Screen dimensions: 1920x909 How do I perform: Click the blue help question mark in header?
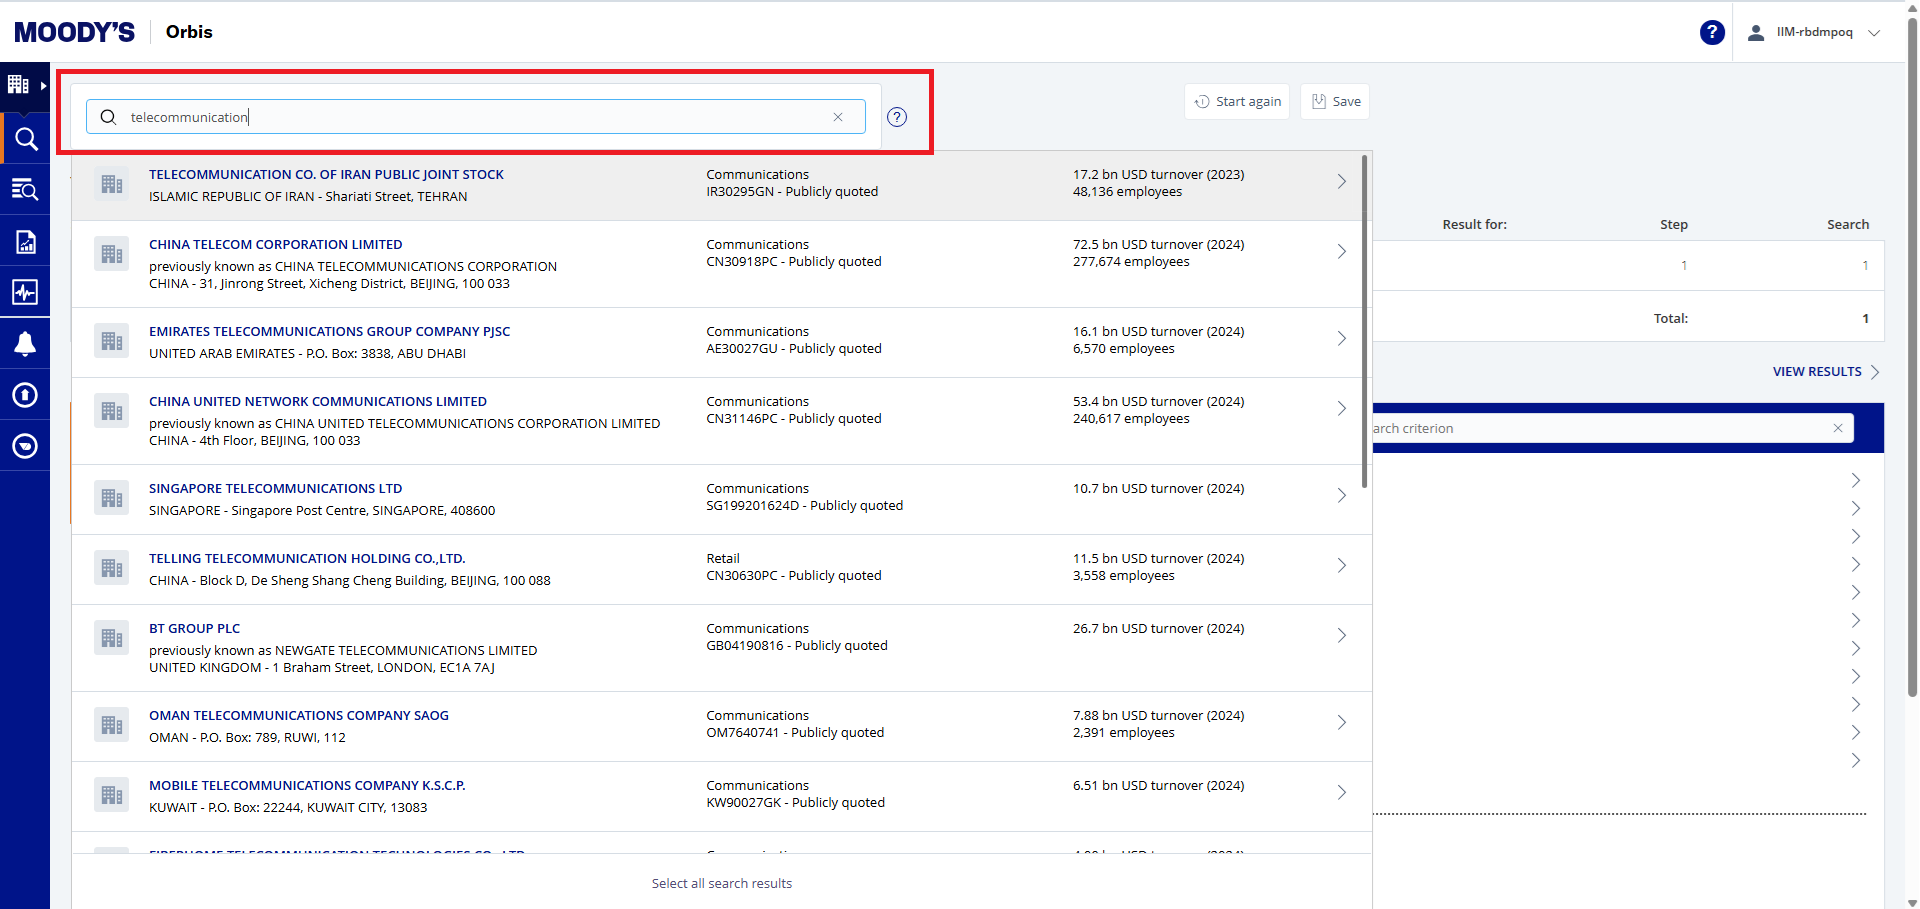tap(1711, 32)
